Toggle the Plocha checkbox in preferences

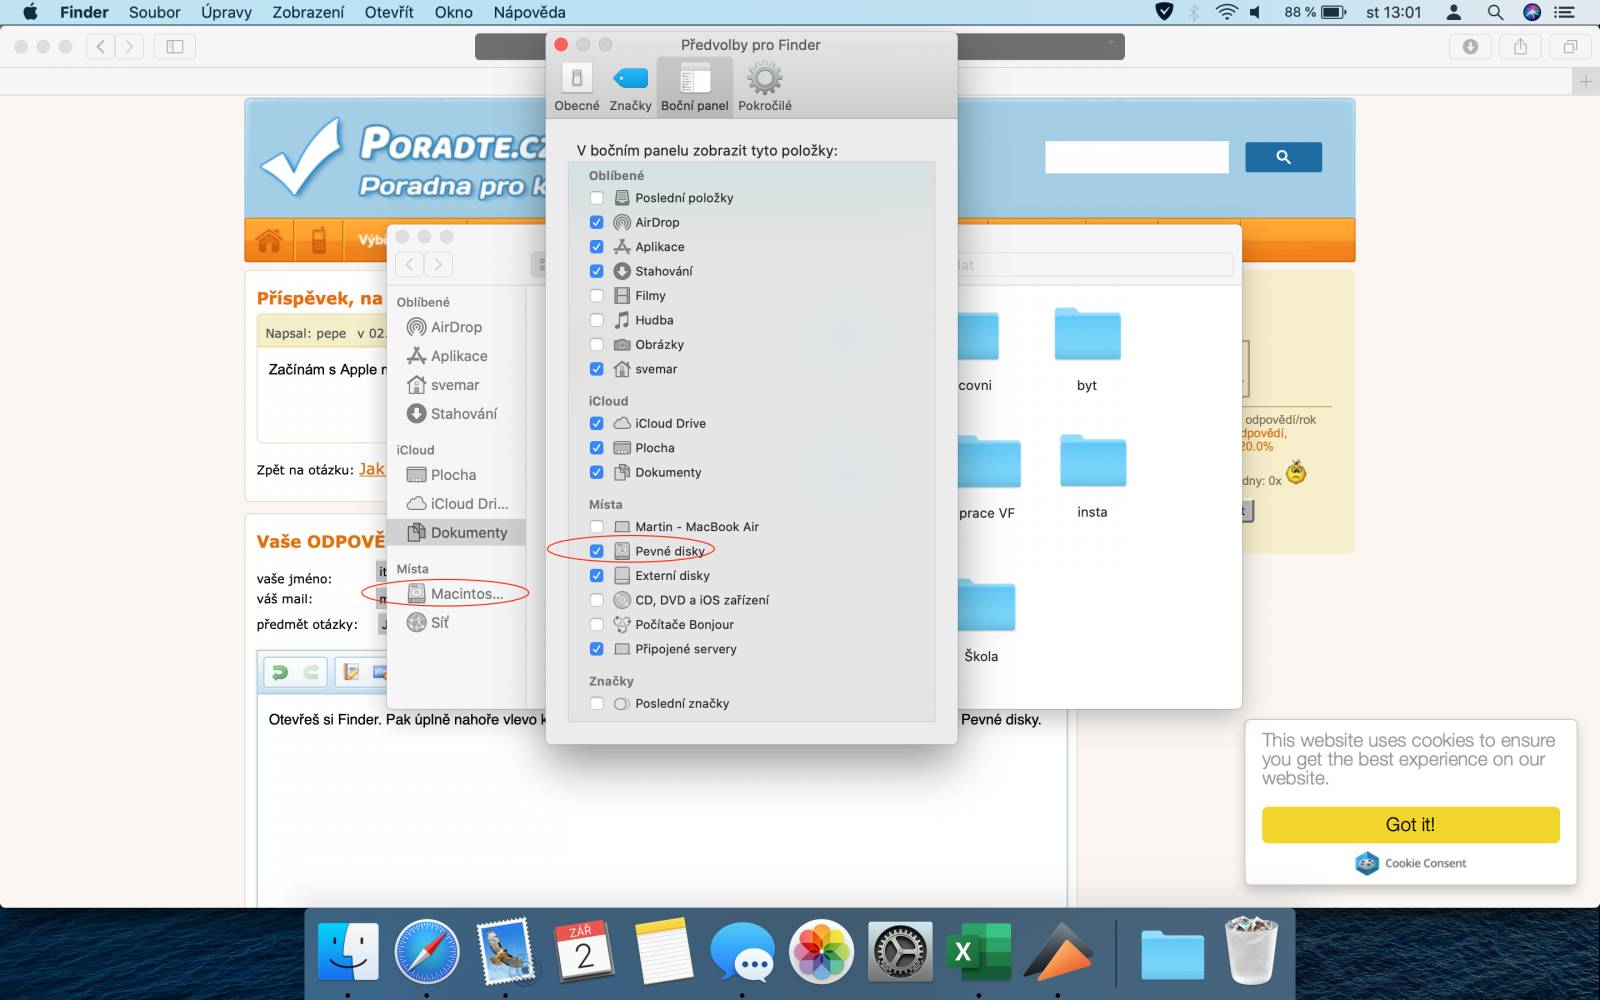[597, 448]
